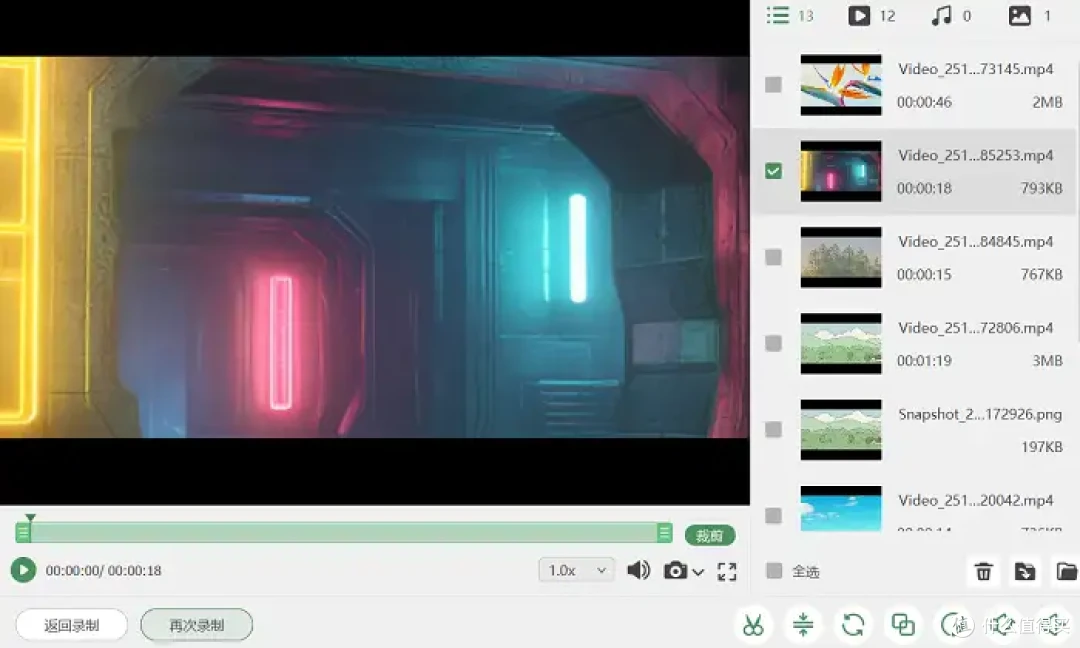Screen dimensions: 1080x648
Task: Click the file name Video_251...20042.mp4
Action: [975, 500]
